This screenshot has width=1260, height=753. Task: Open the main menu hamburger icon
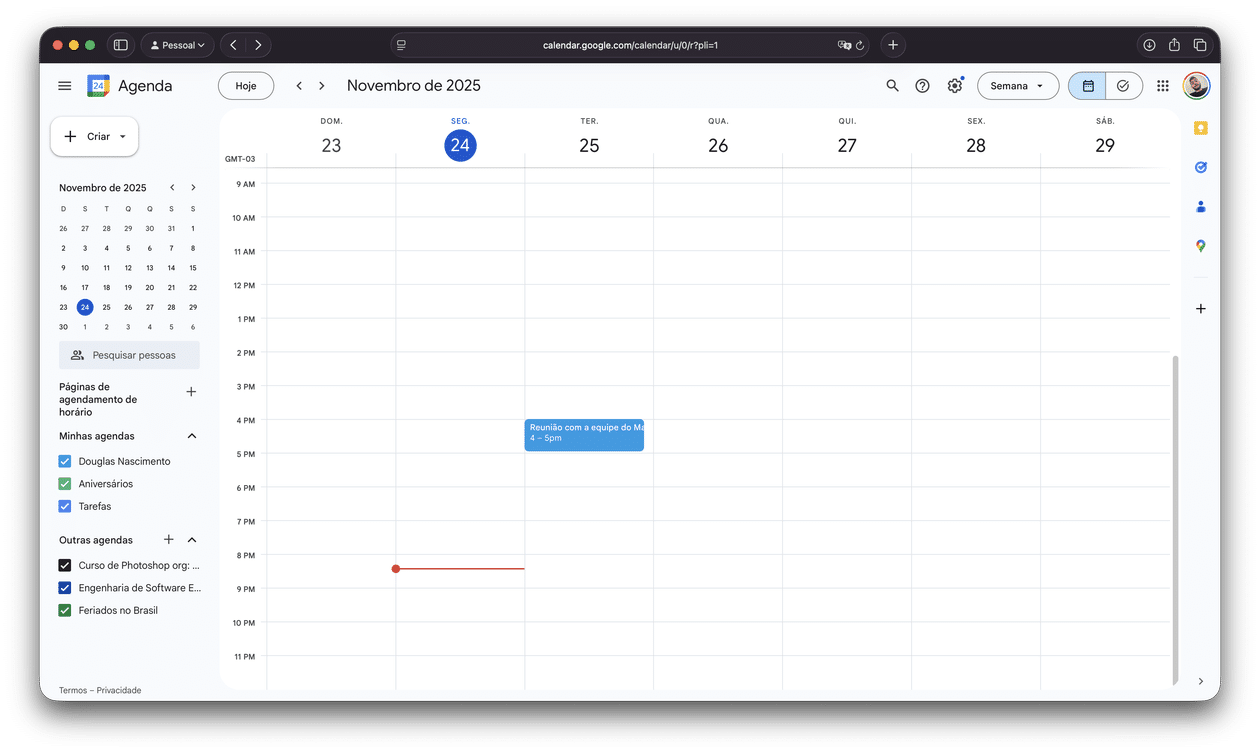click(x=64, y=86)
